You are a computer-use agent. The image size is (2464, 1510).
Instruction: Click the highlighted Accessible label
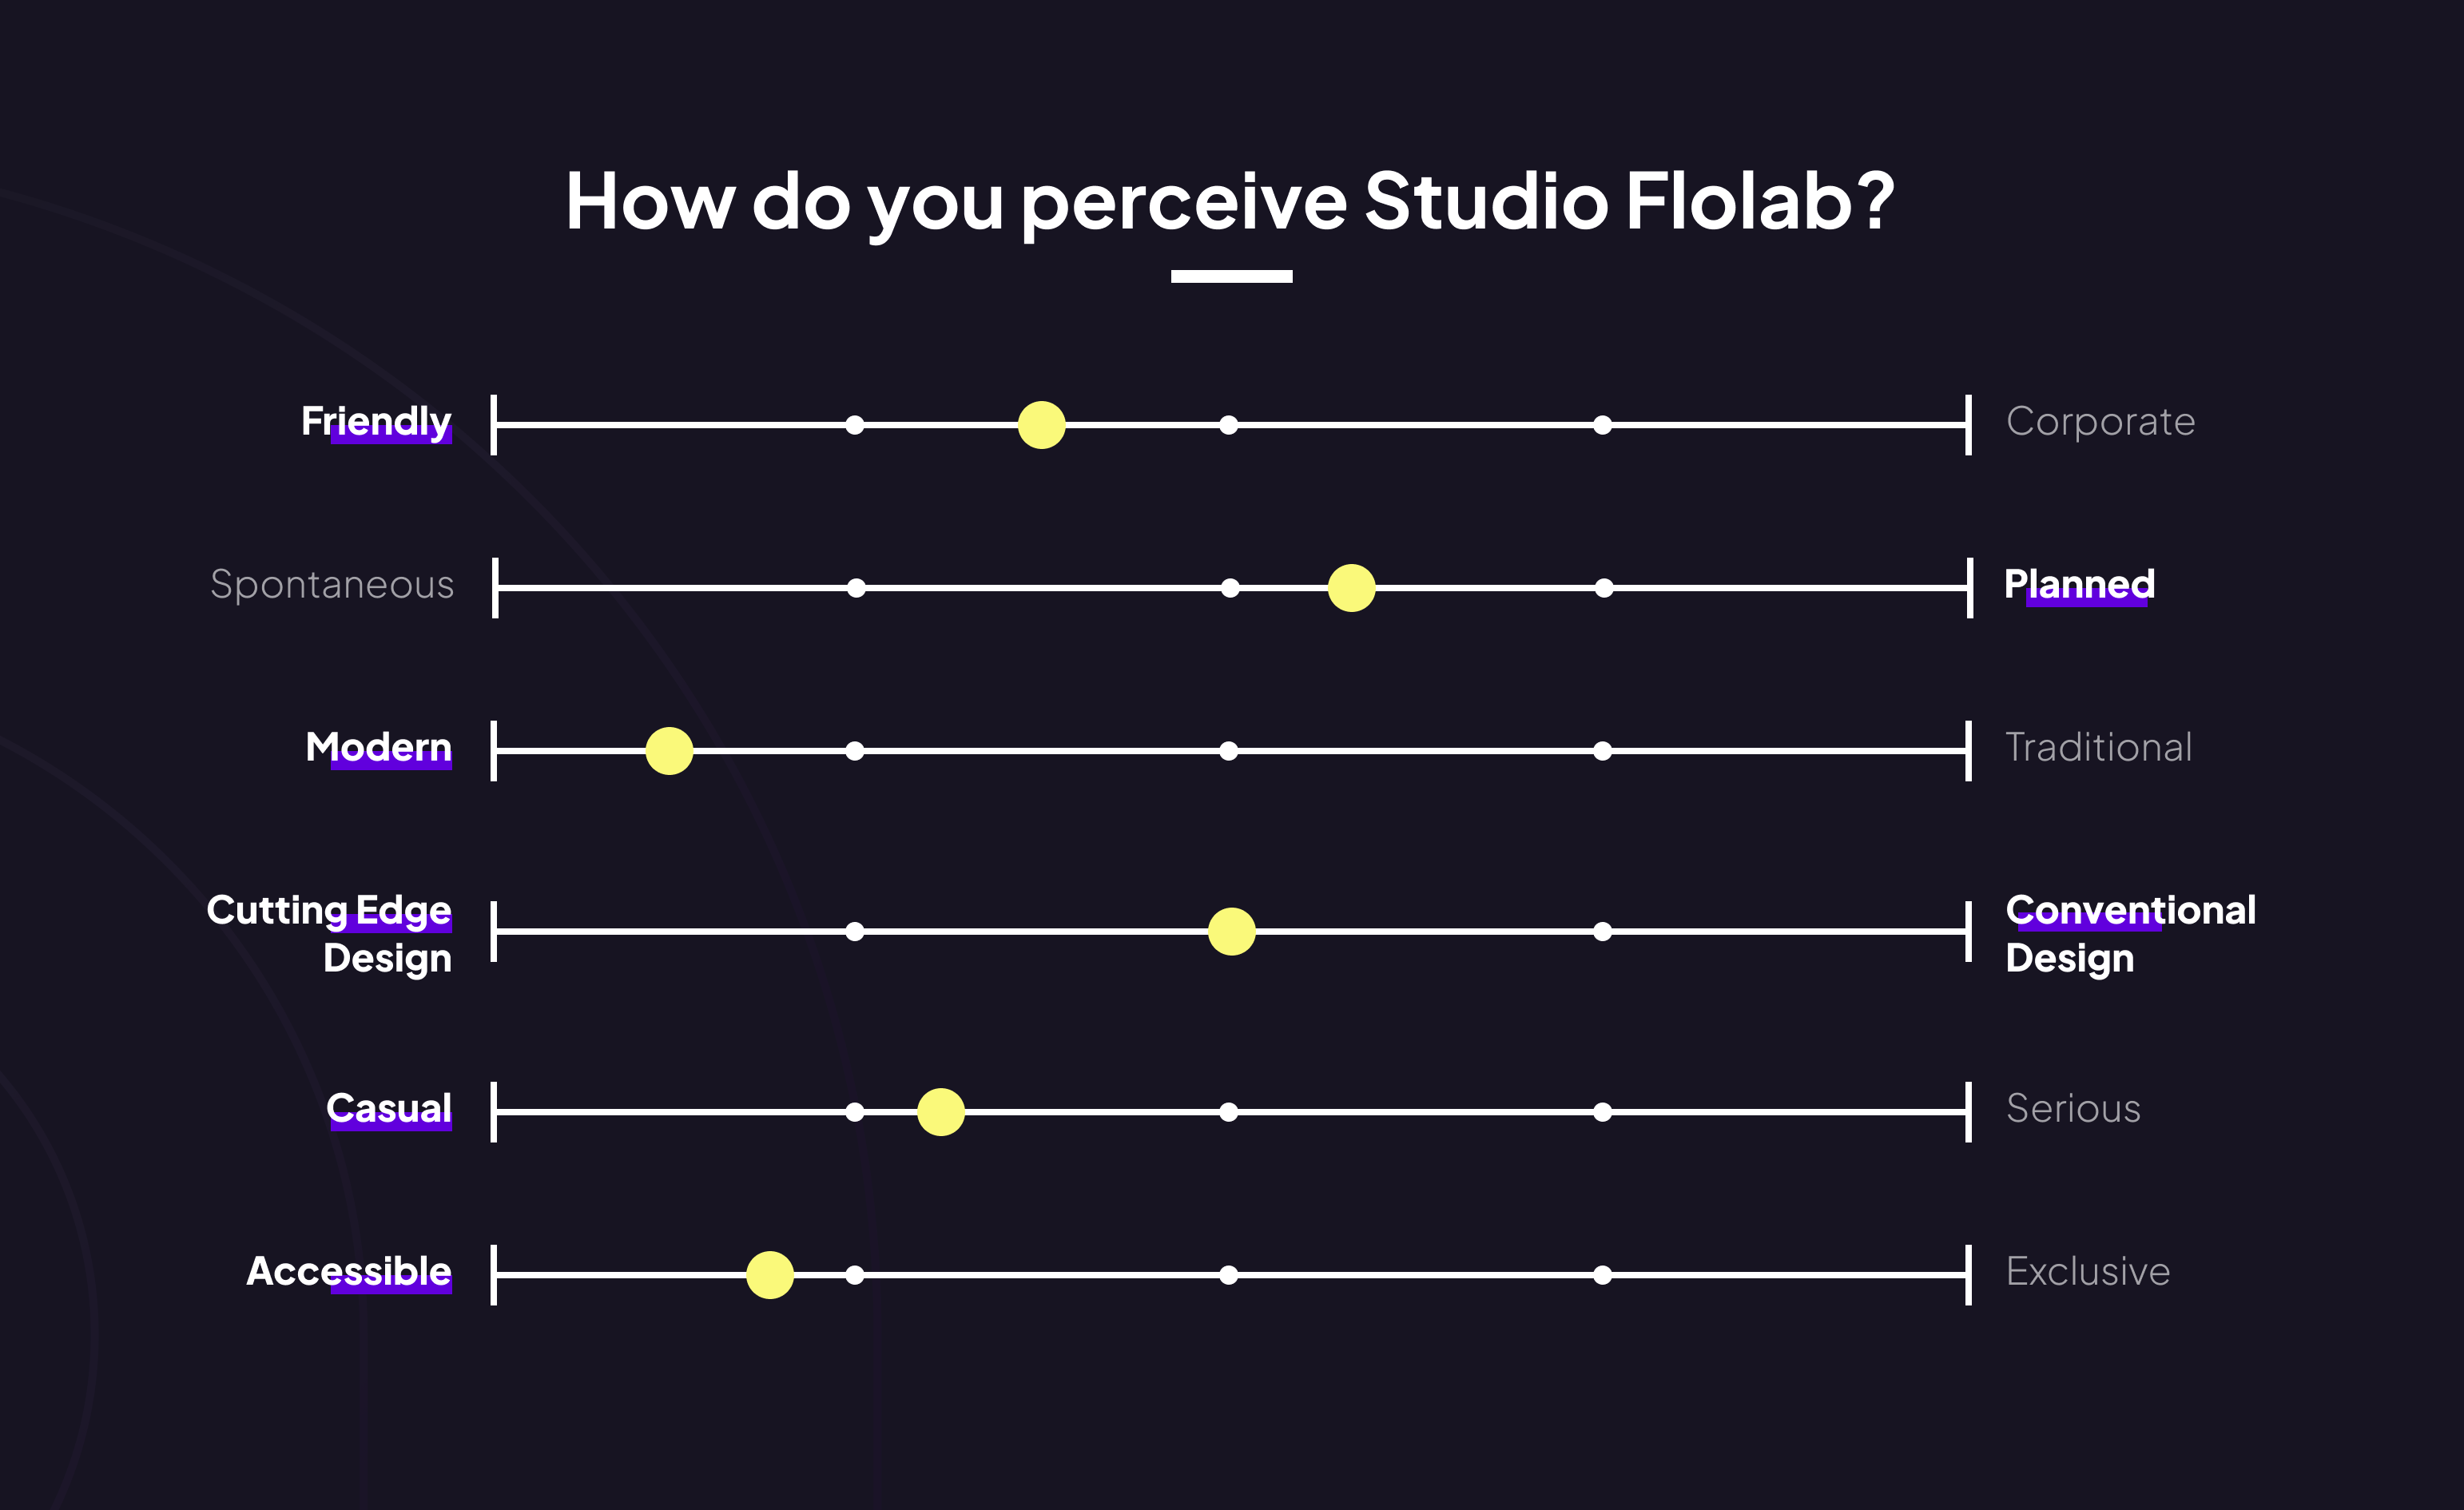pos(349,1272)
